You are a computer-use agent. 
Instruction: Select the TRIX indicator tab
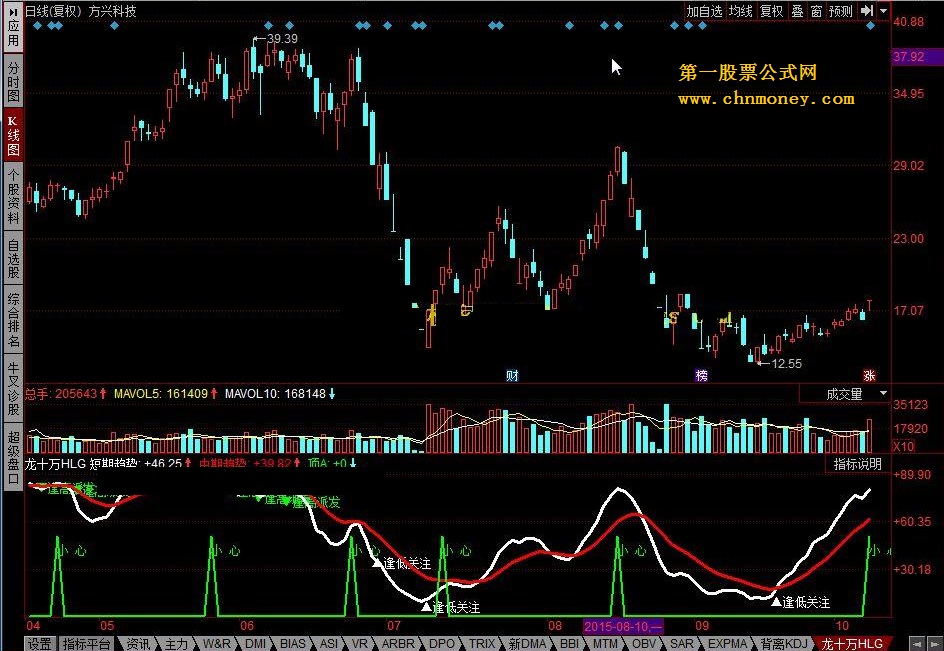482,644
